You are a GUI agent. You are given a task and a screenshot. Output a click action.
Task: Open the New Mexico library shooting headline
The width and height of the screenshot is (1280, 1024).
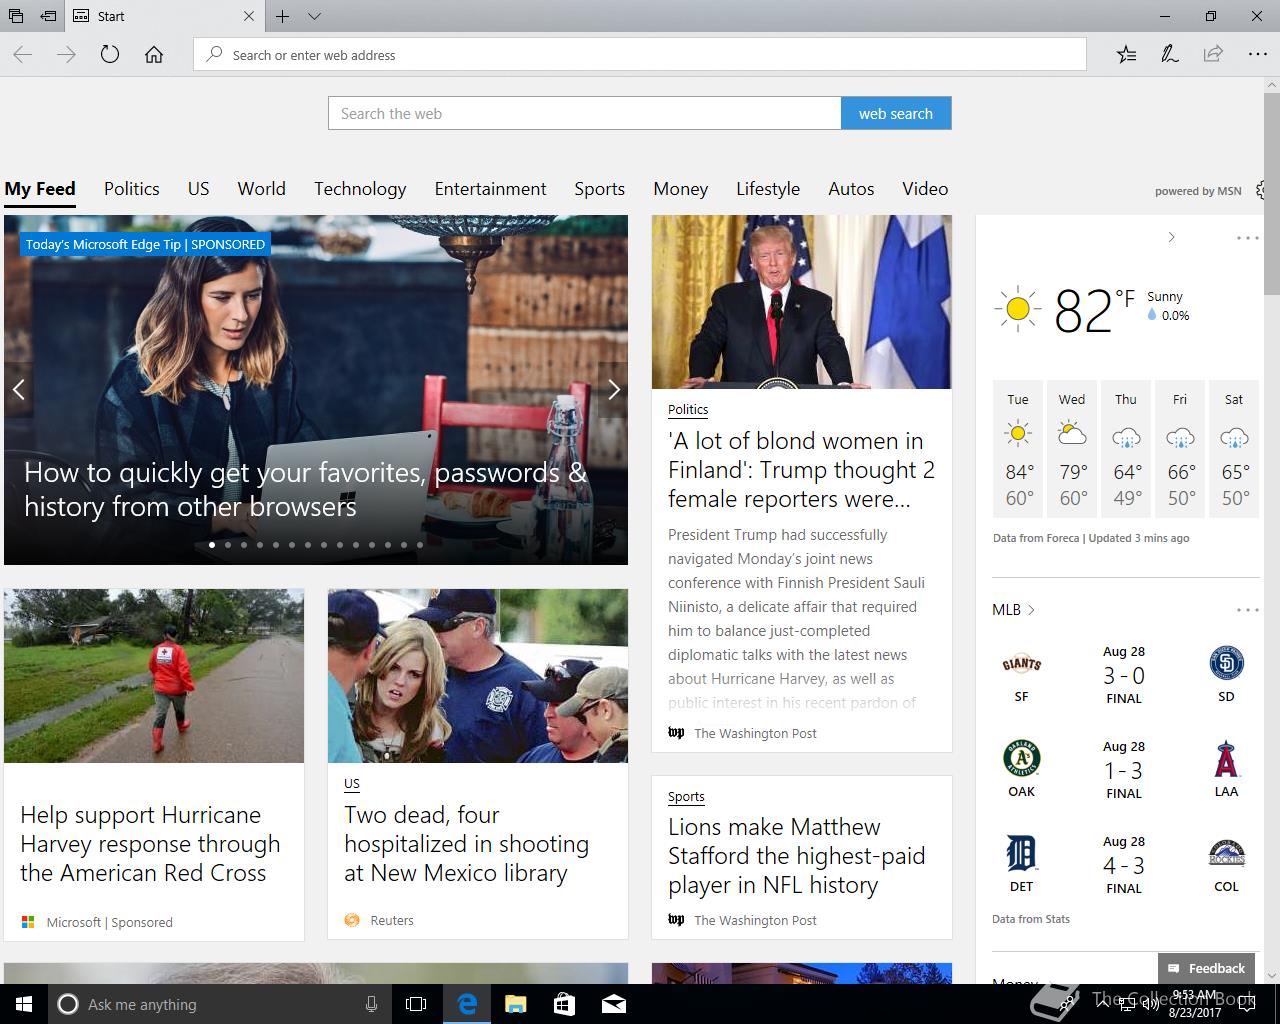click(x=466, y=844)
